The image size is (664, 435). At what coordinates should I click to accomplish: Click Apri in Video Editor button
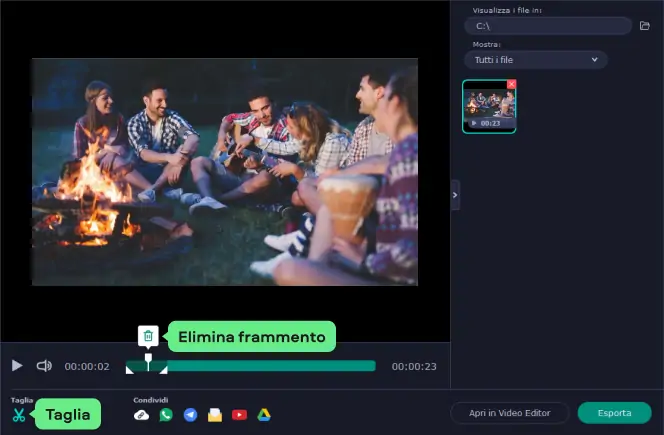tap(510, 413)
